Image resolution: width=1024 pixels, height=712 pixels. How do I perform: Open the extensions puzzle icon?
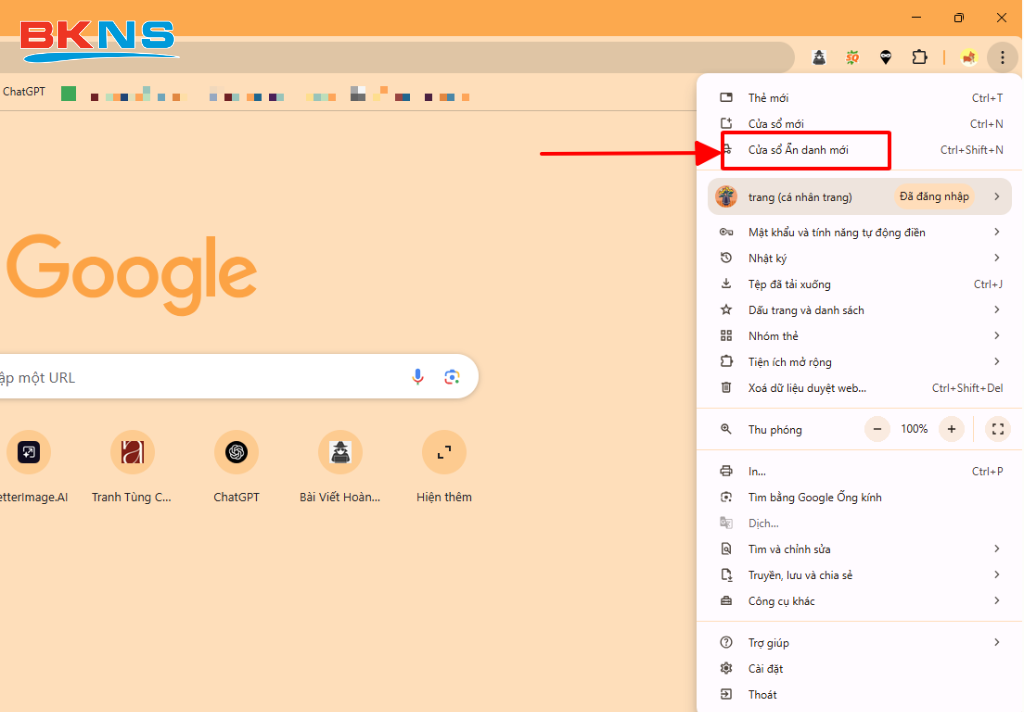click(919, 57)
